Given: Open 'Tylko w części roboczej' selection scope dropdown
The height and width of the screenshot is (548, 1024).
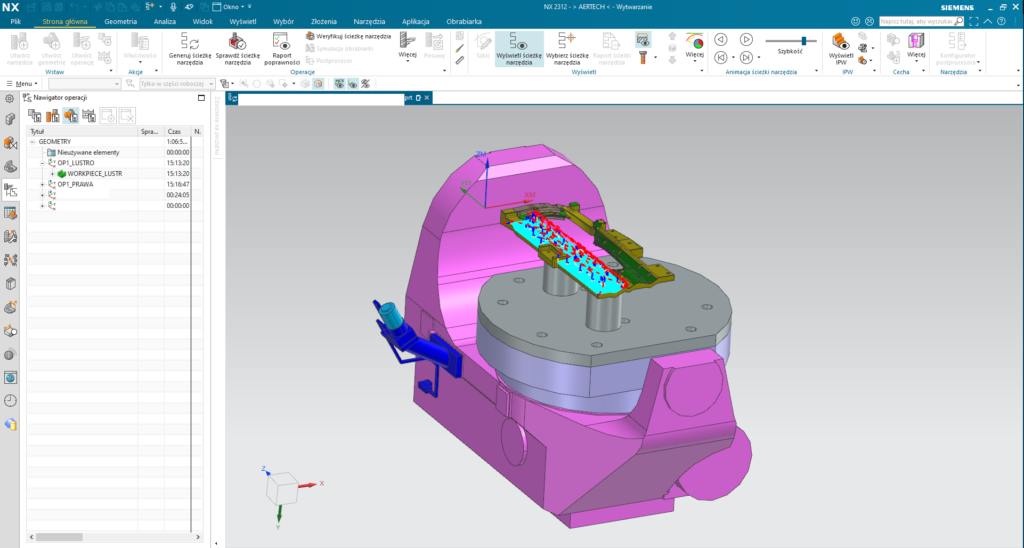Looking at the screenshot, I should tap(177, 84).
